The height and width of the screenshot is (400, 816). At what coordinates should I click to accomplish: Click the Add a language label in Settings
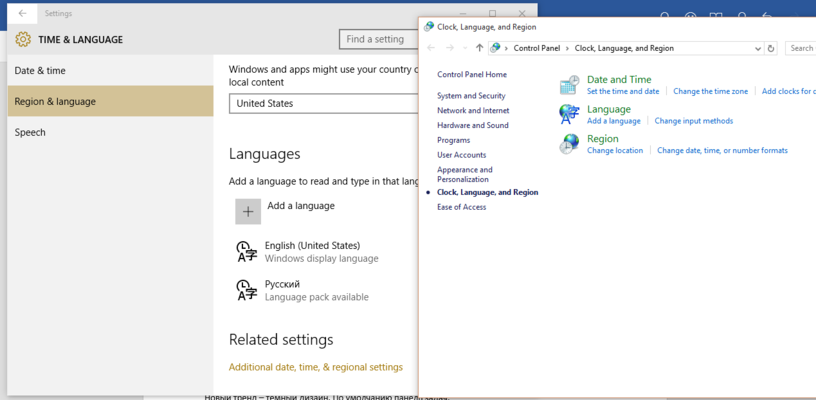point(301,205)
